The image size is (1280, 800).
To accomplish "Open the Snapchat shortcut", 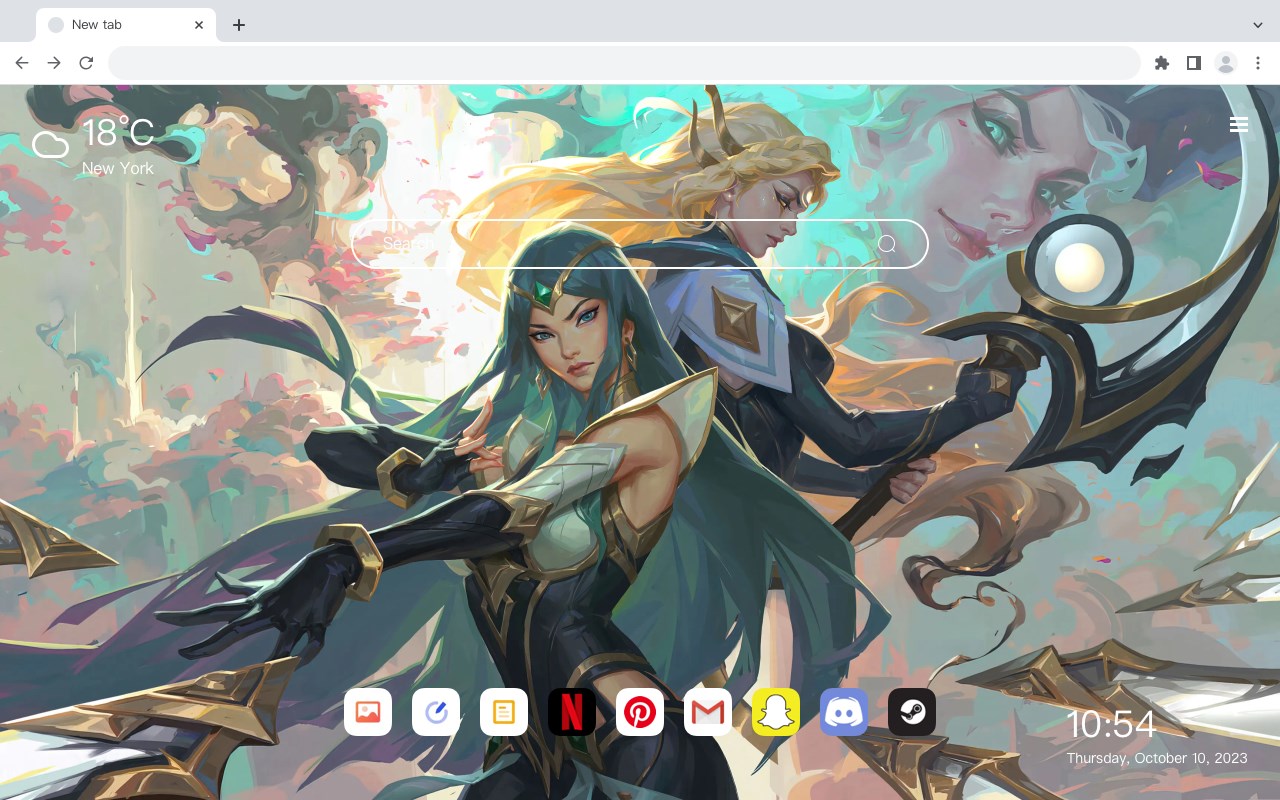I will click(776, 712).
